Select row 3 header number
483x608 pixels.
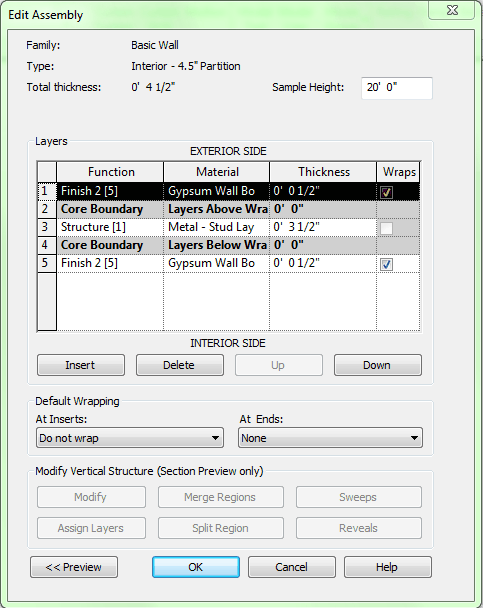pyautogui.click(x=47, y=227)
